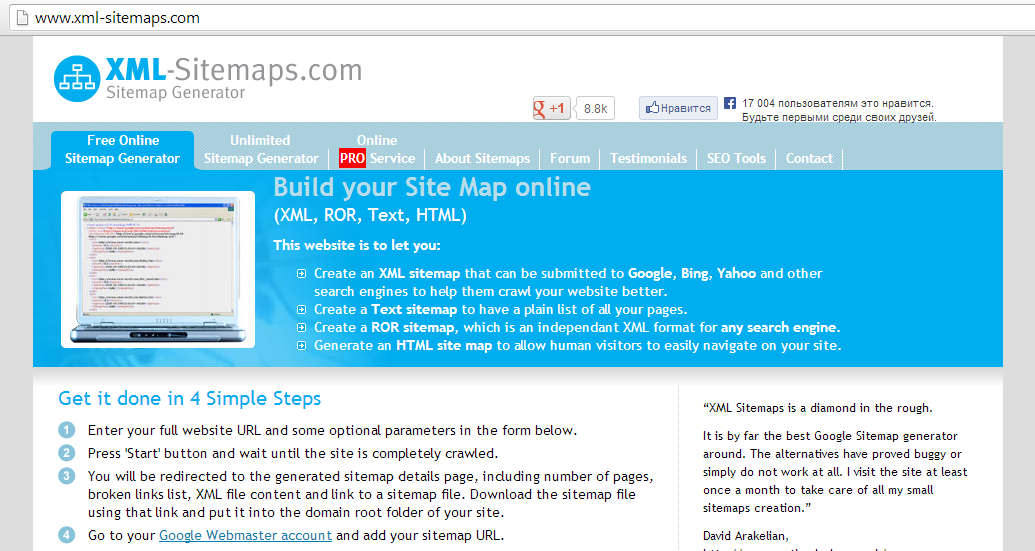This screenshot has width=1035, height=551.
Task: Click the Facebook Нравится like button
Action: click(x=678, y=108)
